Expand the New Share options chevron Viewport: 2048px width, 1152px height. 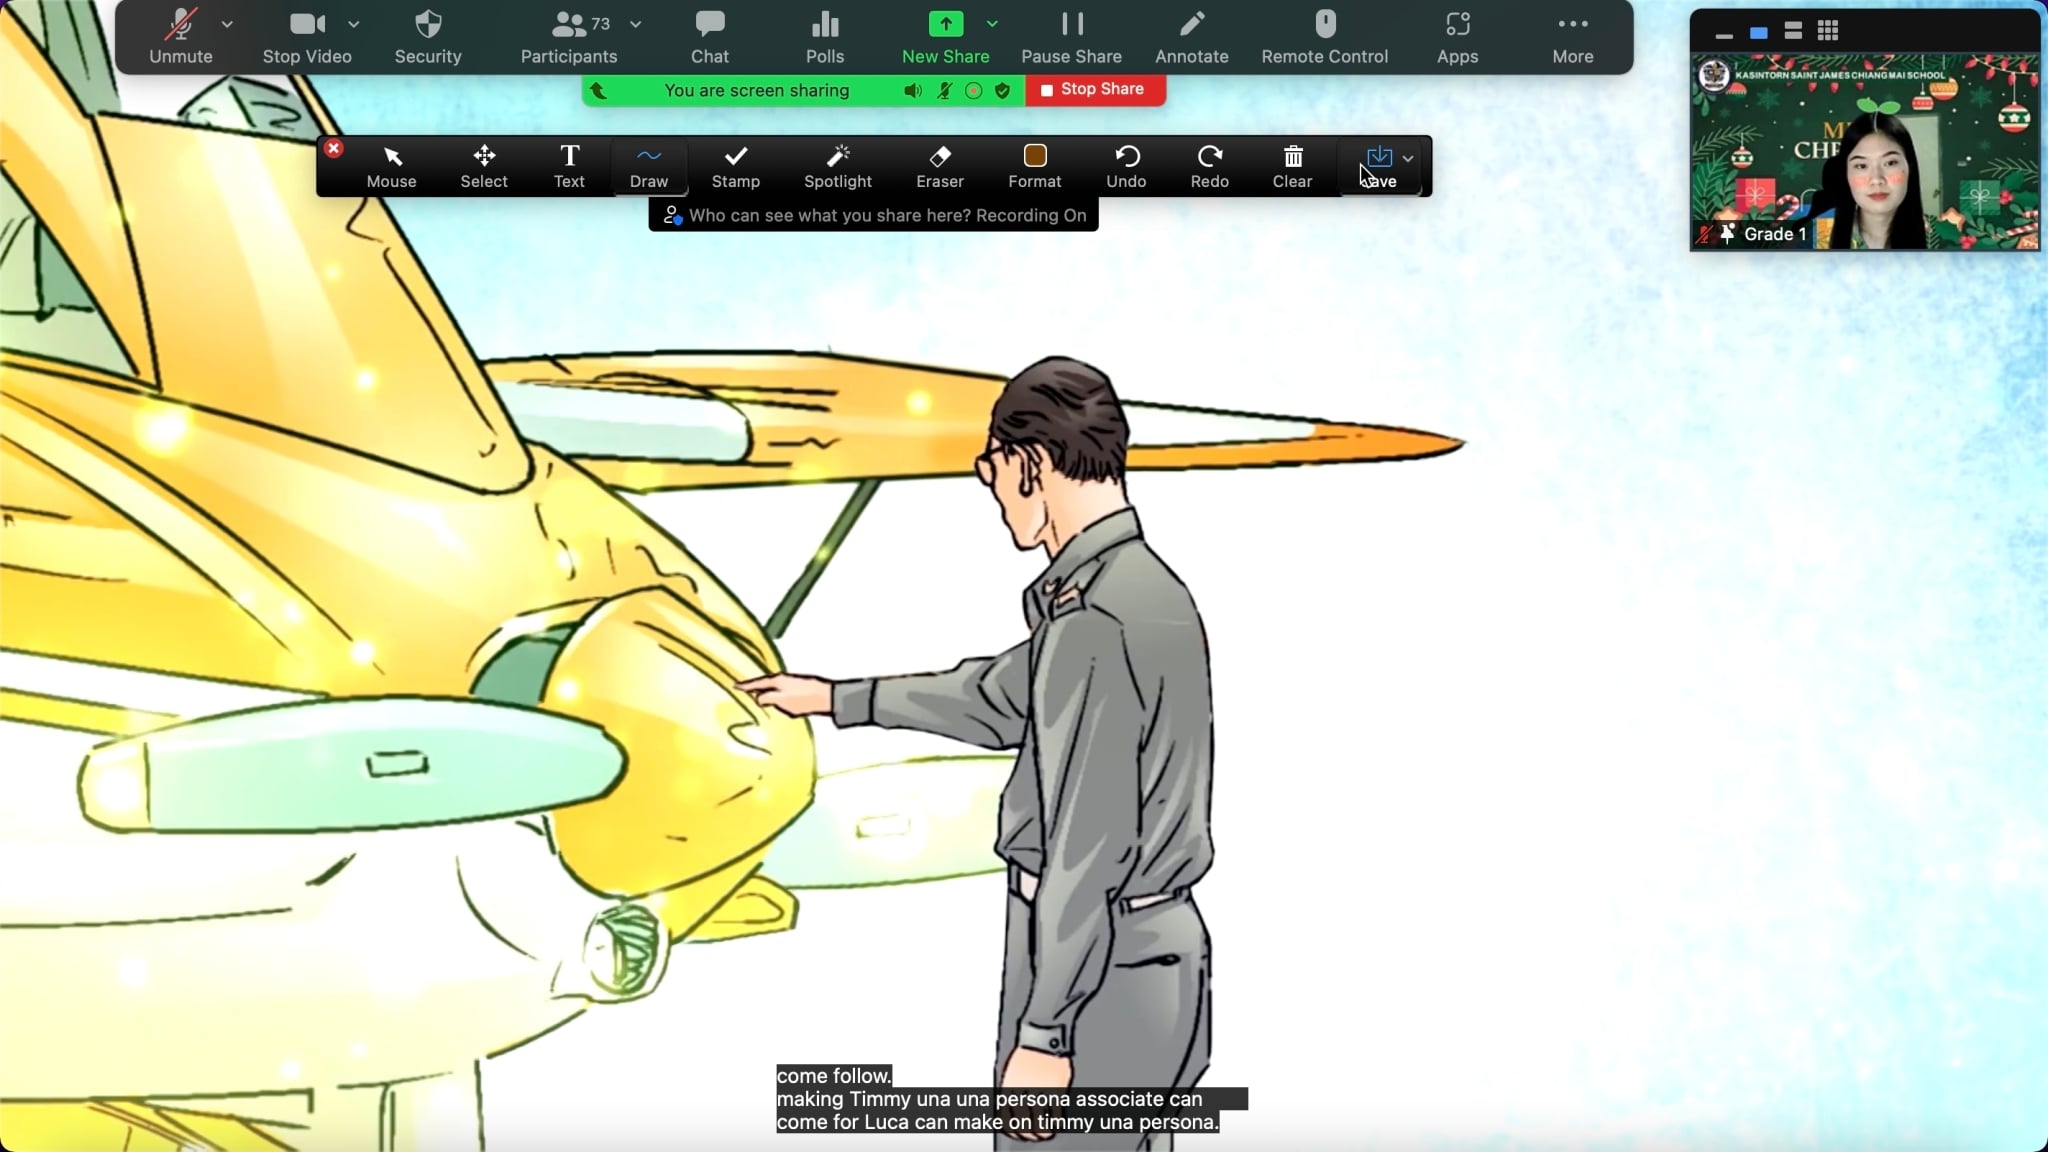pos(992,24)
